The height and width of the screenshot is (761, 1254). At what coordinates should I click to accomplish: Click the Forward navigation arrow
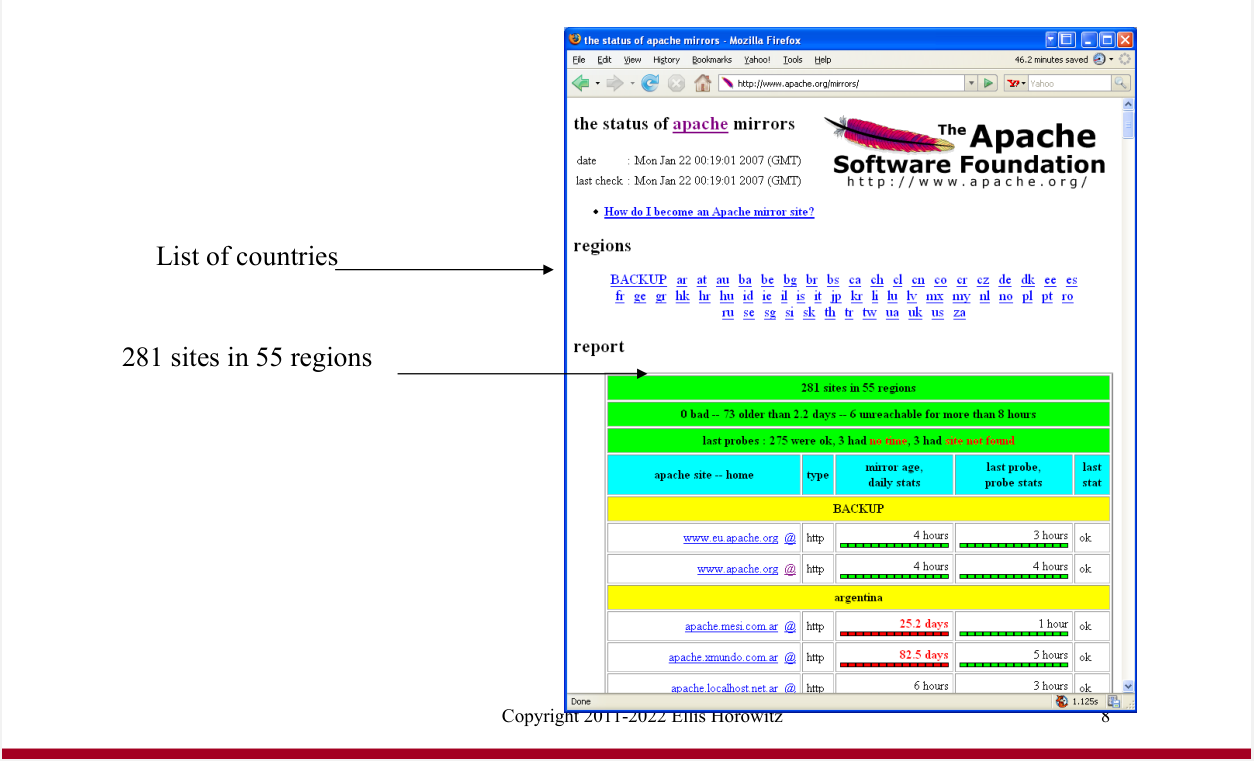pos(614,83)
